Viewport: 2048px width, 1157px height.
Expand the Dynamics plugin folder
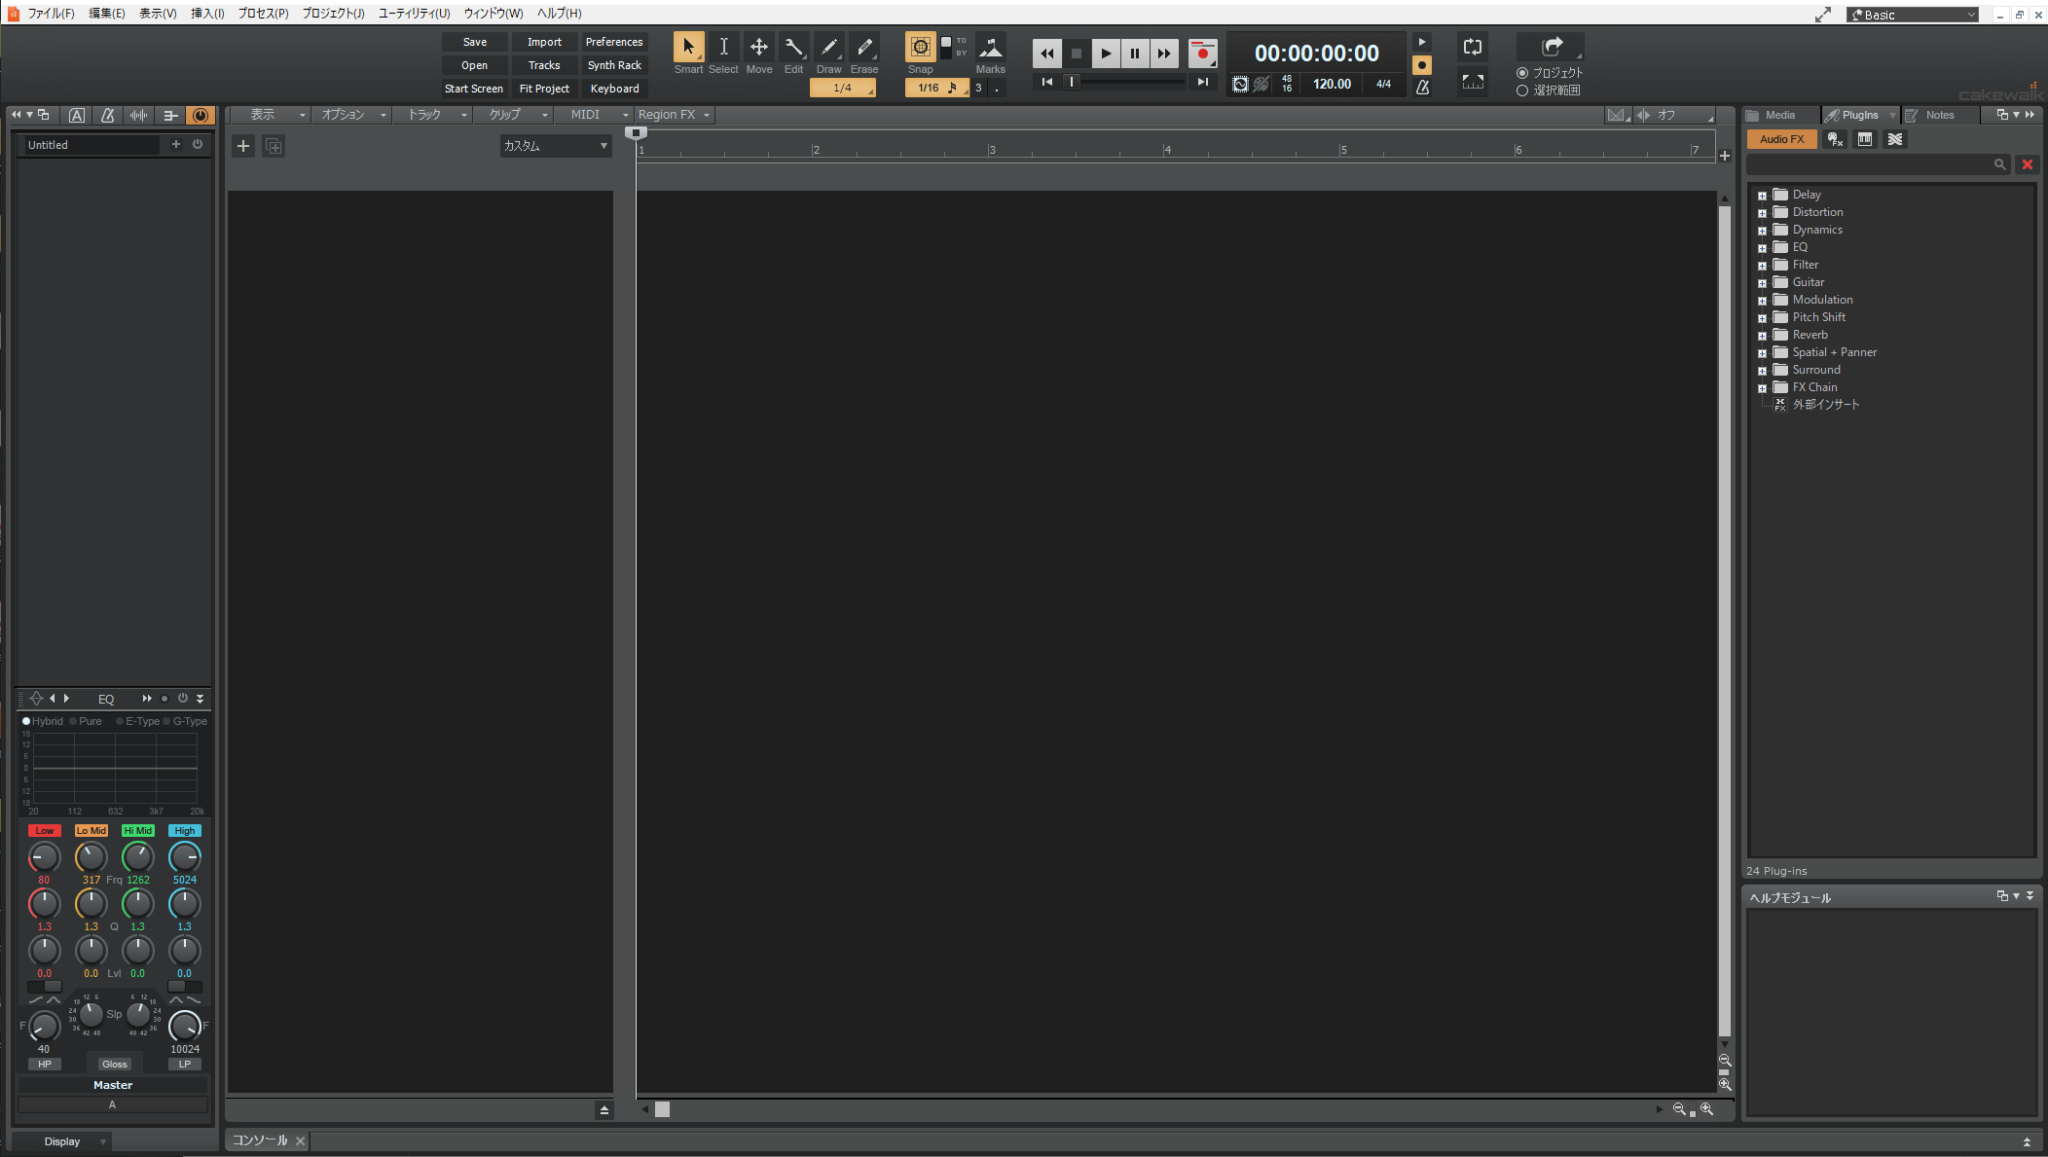(1762, 231)
